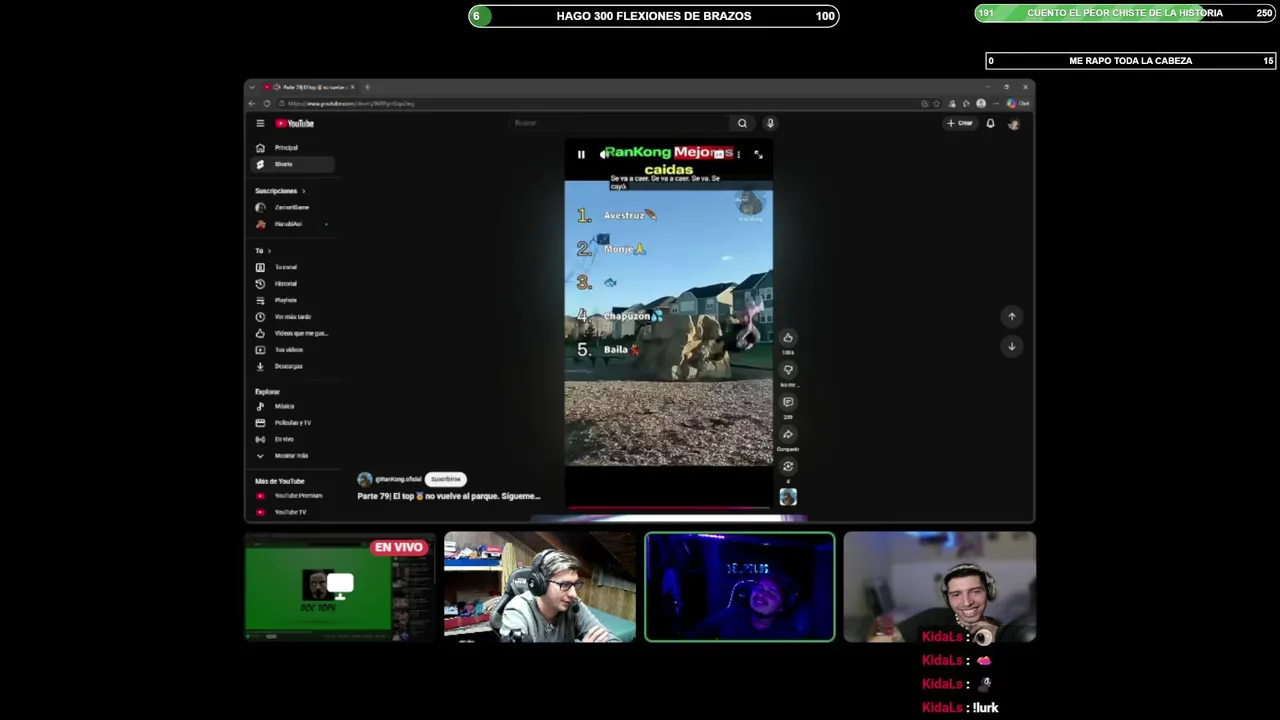Pause the Shorts video

(581, 154)
